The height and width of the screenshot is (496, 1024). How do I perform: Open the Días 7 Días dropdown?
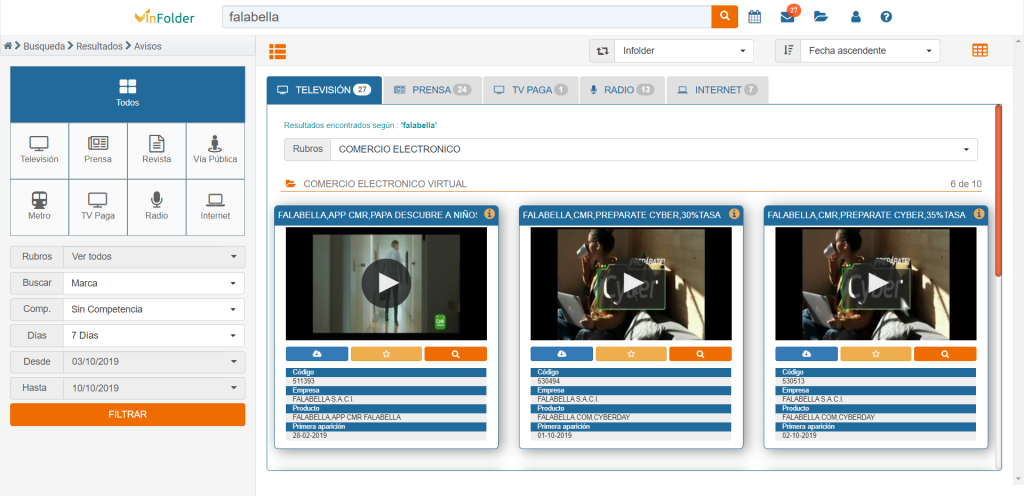[154, 335]
